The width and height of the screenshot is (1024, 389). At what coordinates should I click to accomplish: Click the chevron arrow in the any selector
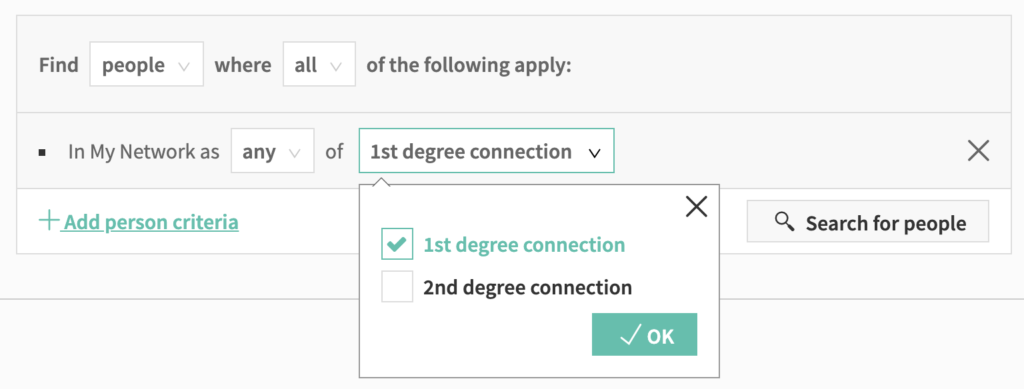tap(295, 153)
